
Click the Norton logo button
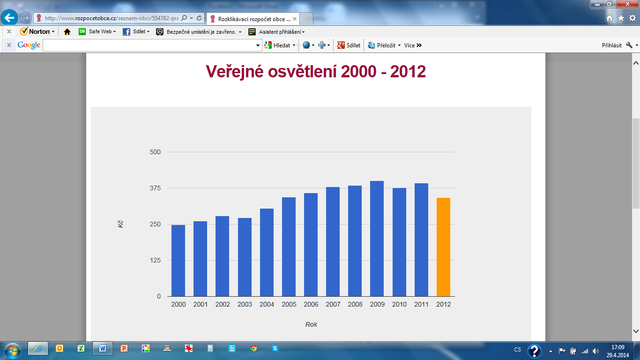click(35, 31)
